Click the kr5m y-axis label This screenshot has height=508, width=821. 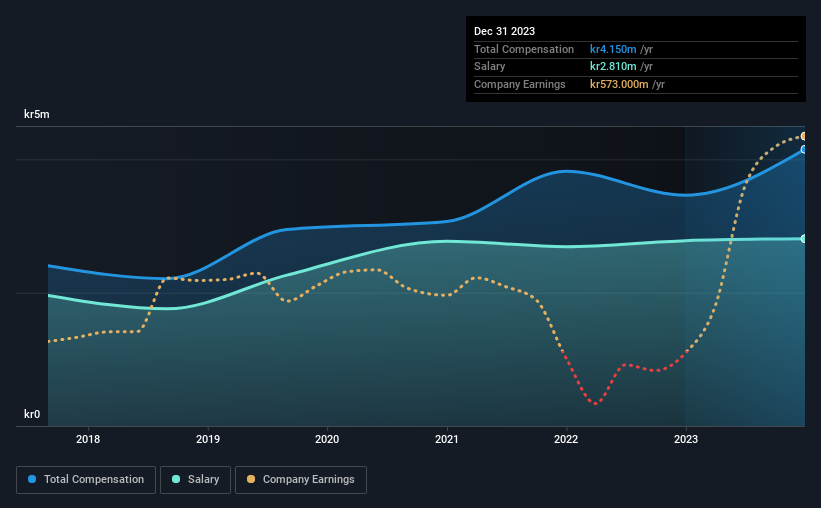click(x=37, y=114)
